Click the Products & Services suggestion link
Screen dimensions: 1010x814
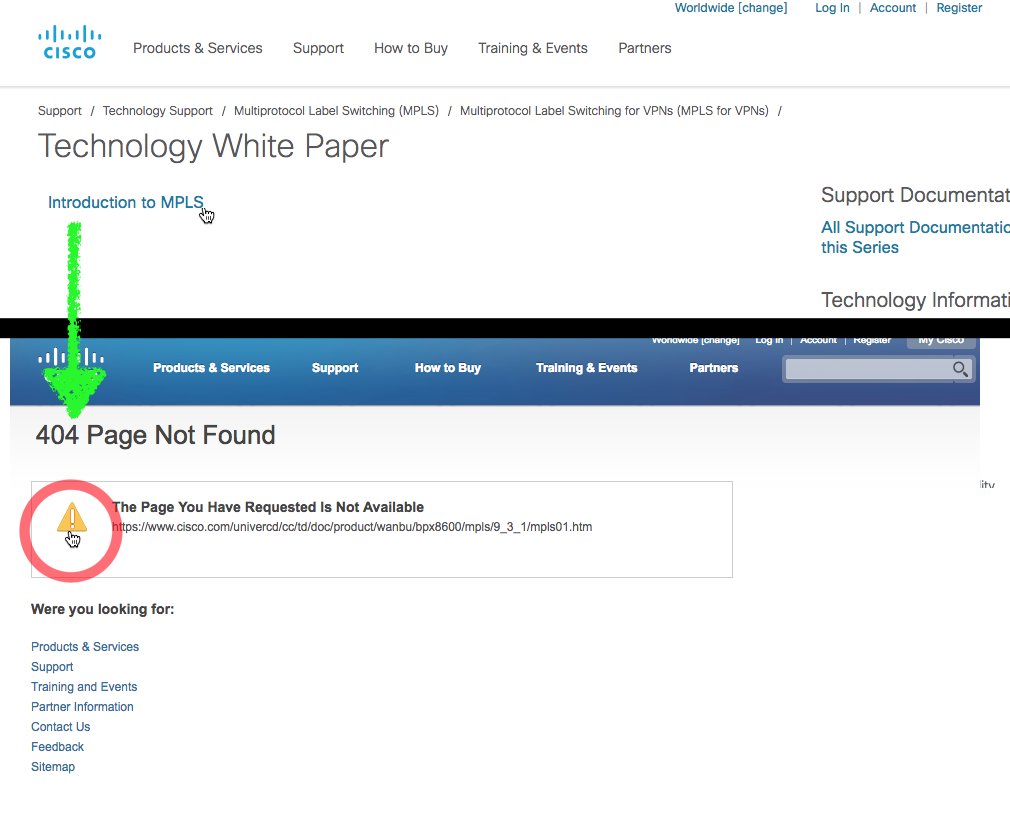85,647
